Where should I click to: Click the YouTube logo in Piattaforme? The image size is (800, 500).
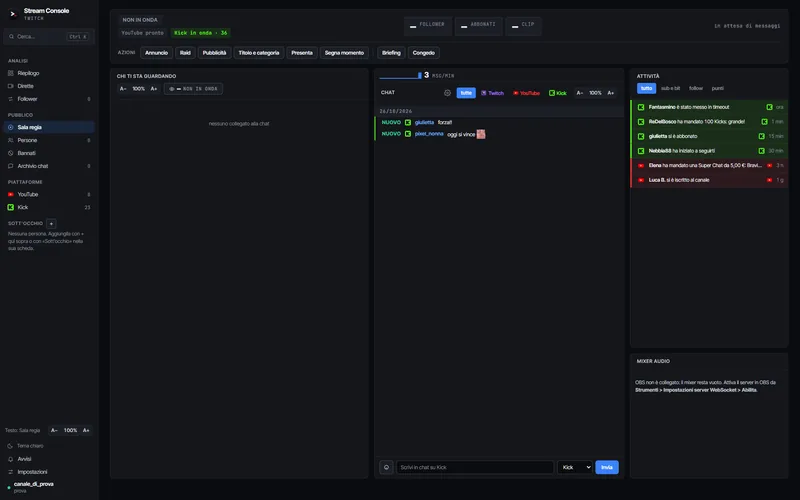pyautogui.click(x=11, y=194)
